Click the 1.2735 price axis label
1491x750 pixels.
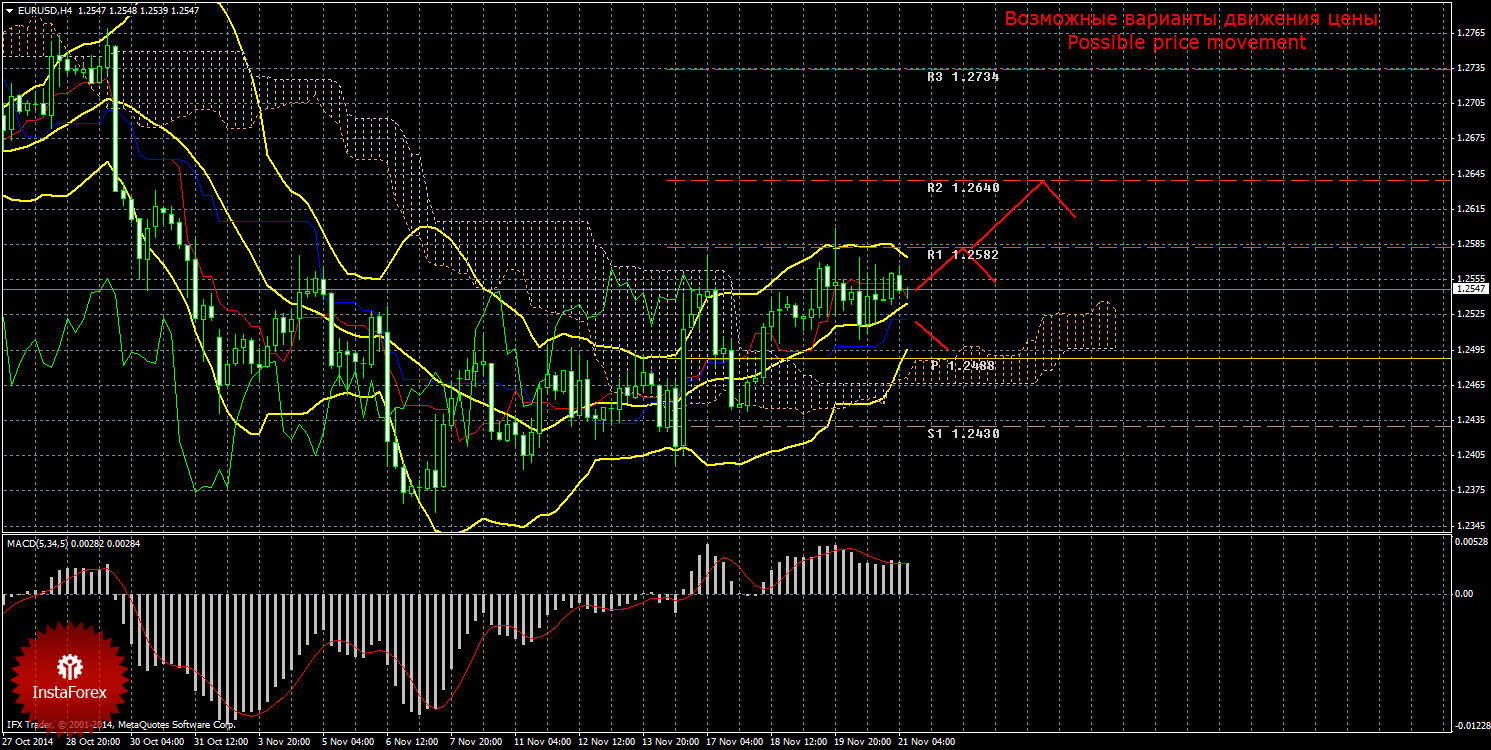1472,69
